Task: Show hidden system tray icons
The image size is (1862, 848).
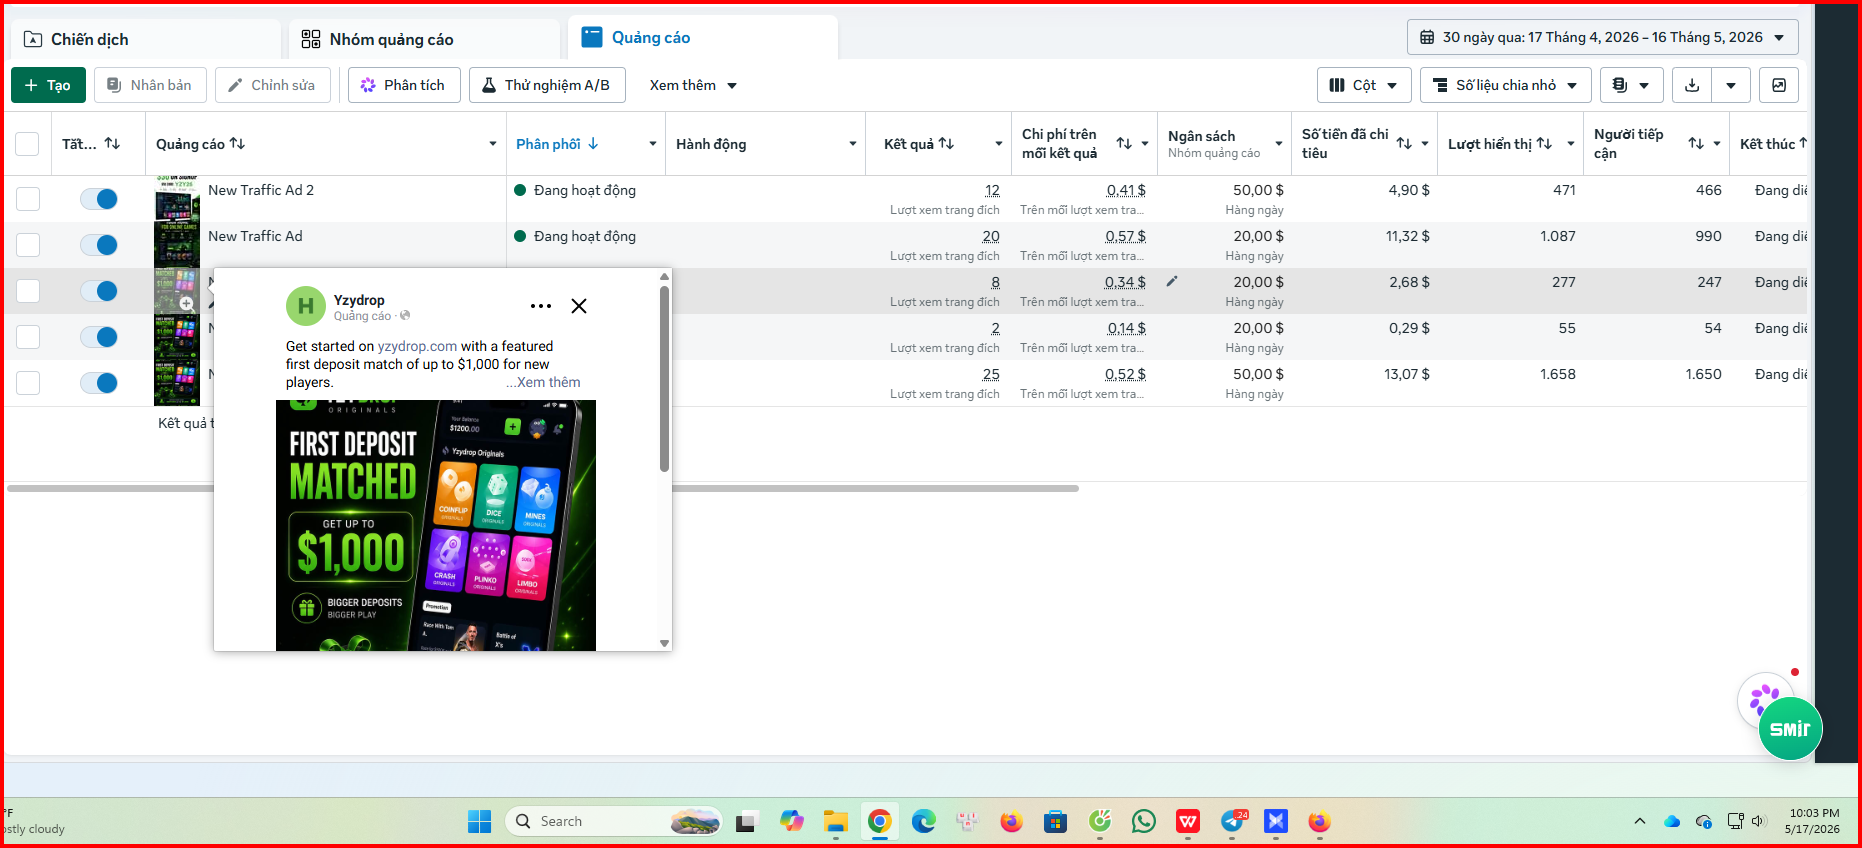Action: coord(1639,821)
